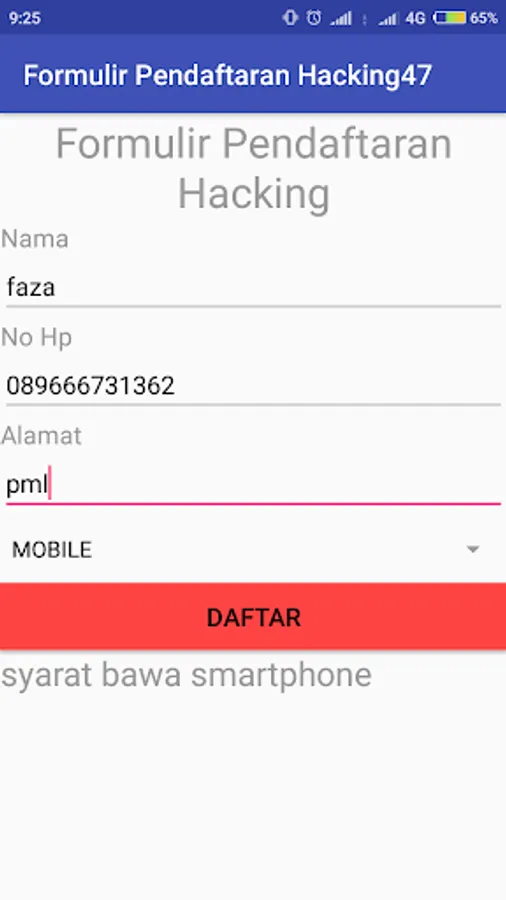This screenshot has height=900, width=506.
Task: Tap the battery level icon
Action: 449,18
